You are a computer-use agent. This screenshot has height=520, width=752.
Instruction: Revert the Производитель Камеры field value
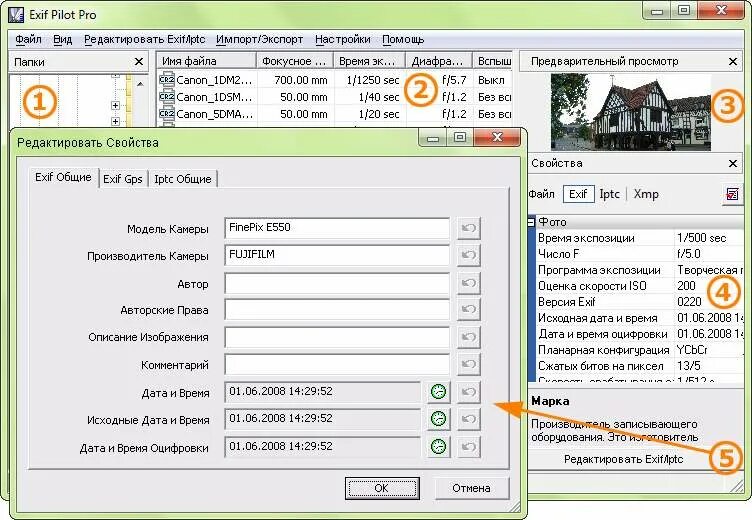point(468,255)
